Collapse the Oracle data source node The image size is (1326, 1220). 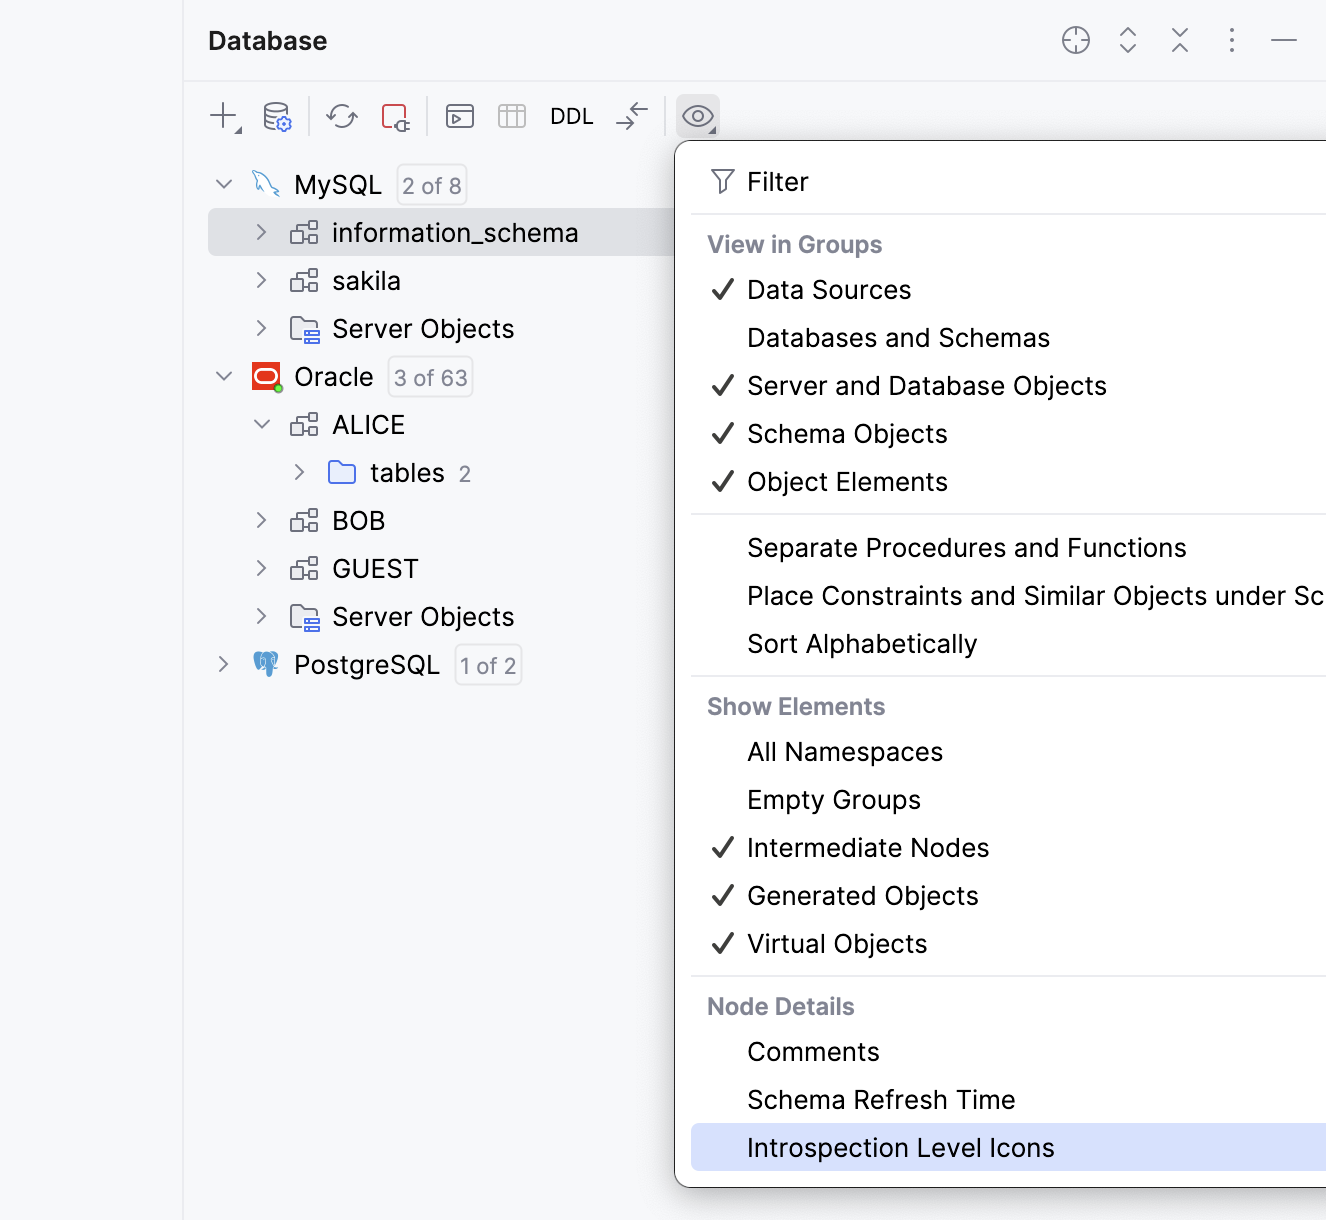click(224, 377)
